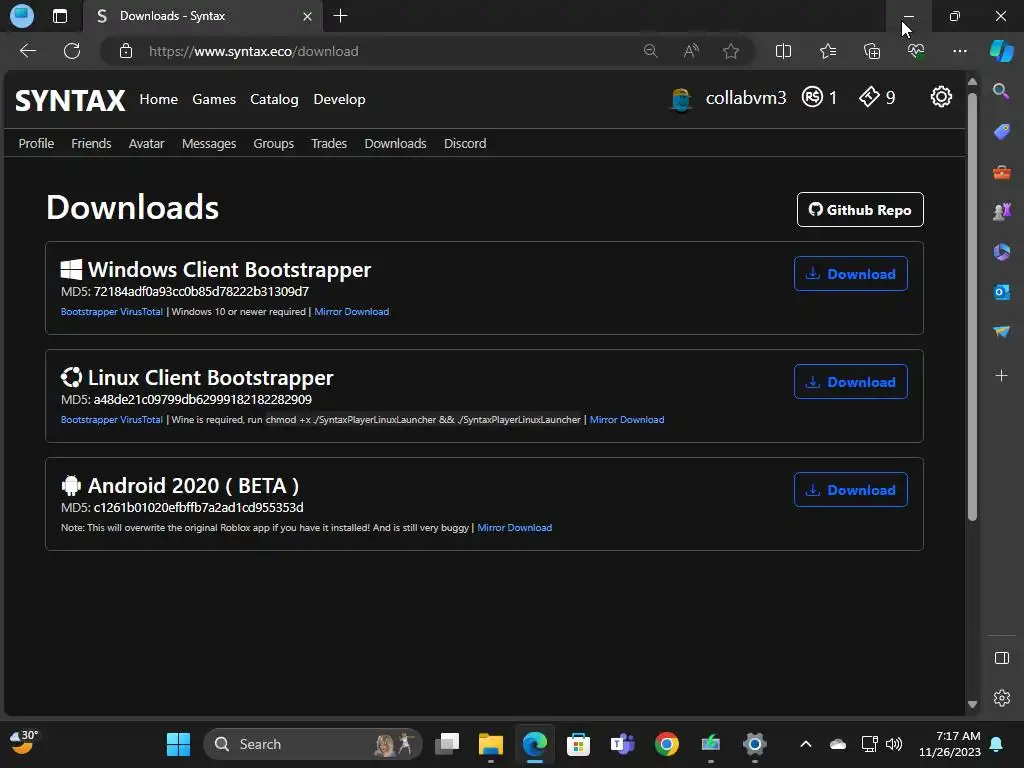Download Android 2020 BETA

click(x=850, y=489)
